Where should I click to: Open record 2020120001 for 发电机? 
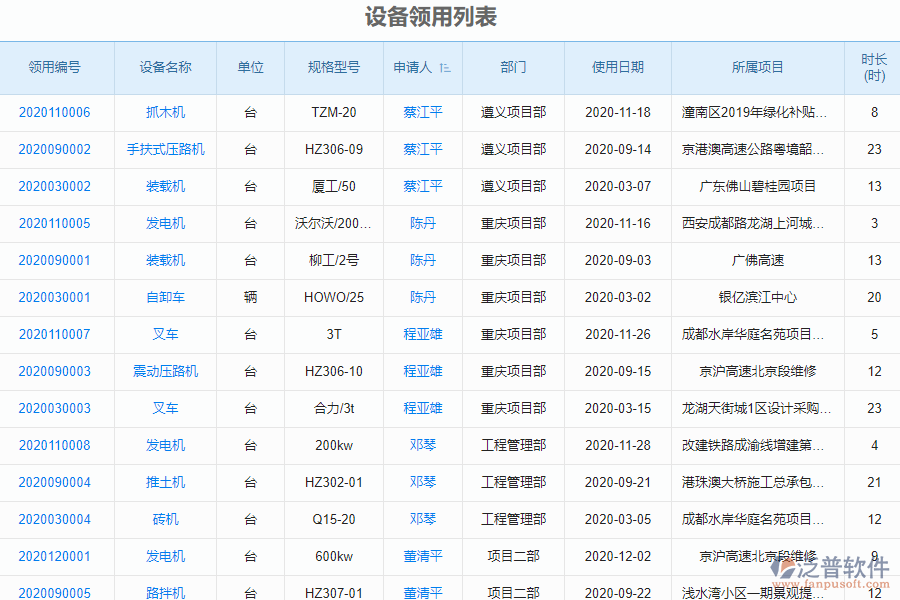pyautogui.click(x=57, y=556)
